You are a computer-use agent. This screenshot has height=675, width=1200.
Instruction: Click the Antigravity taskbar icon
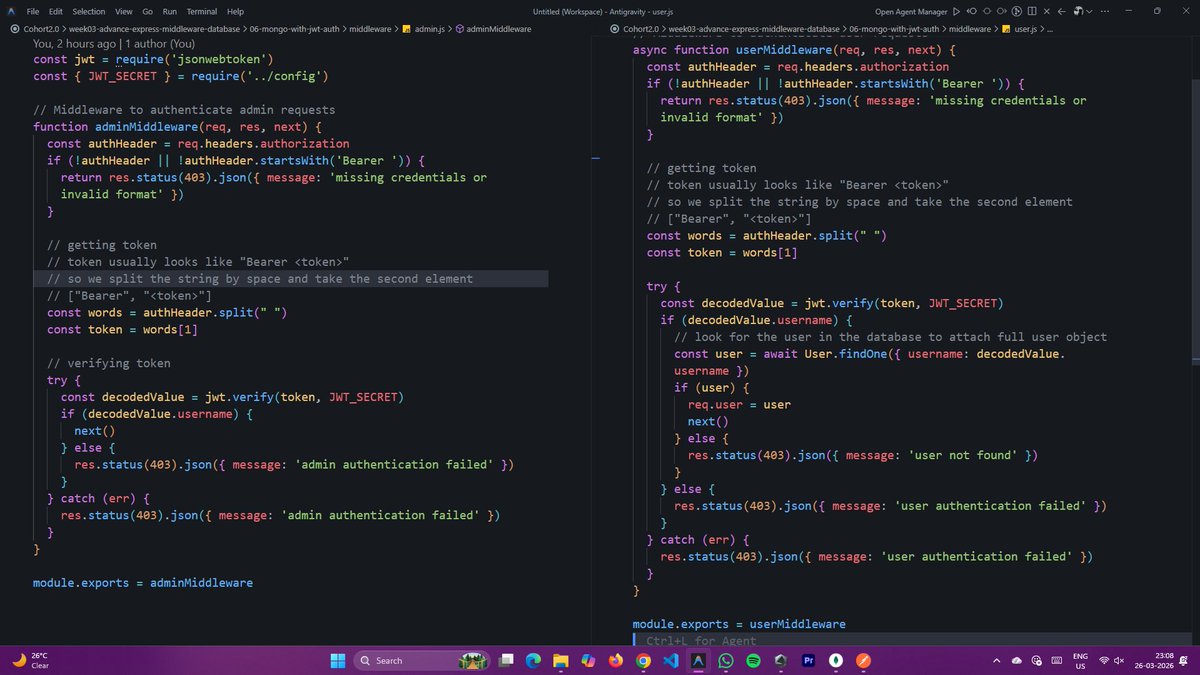(698, 660)
